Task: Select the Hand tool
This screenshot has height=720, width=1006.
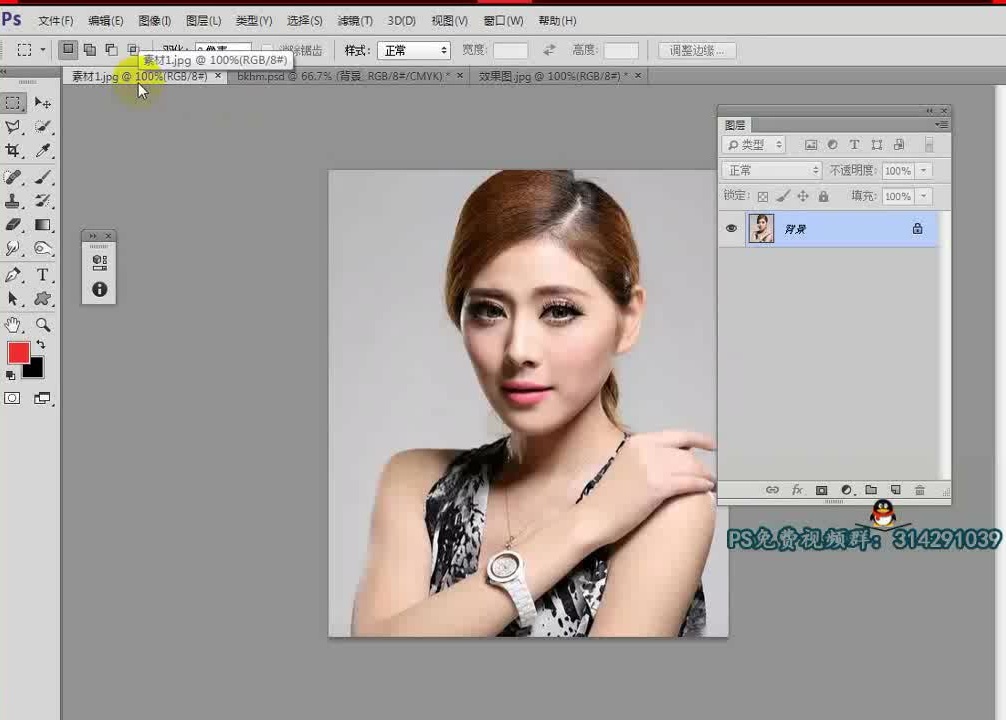Action: click(x=13, y=325)
